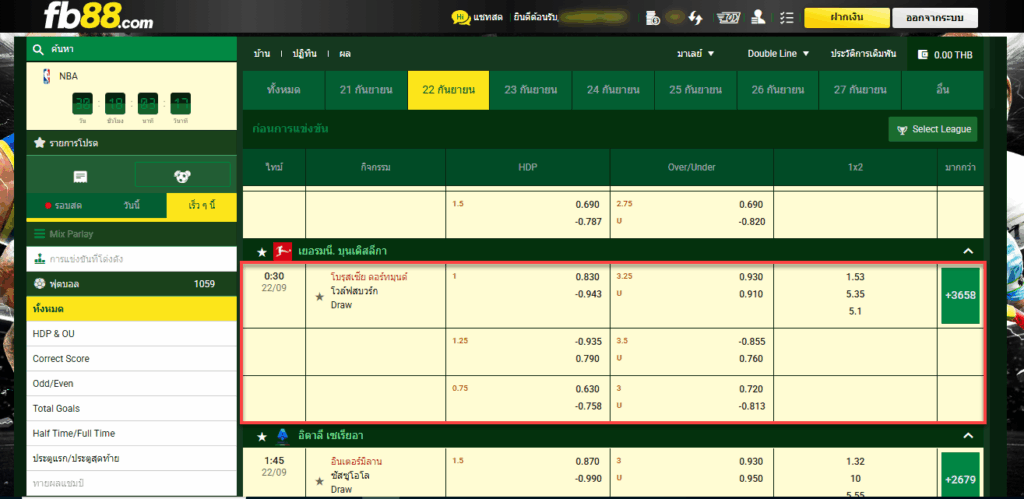1024x499 pixels.
Task: Click Inter Milan HDP odds 0.870
Action: tap(587, 461)
